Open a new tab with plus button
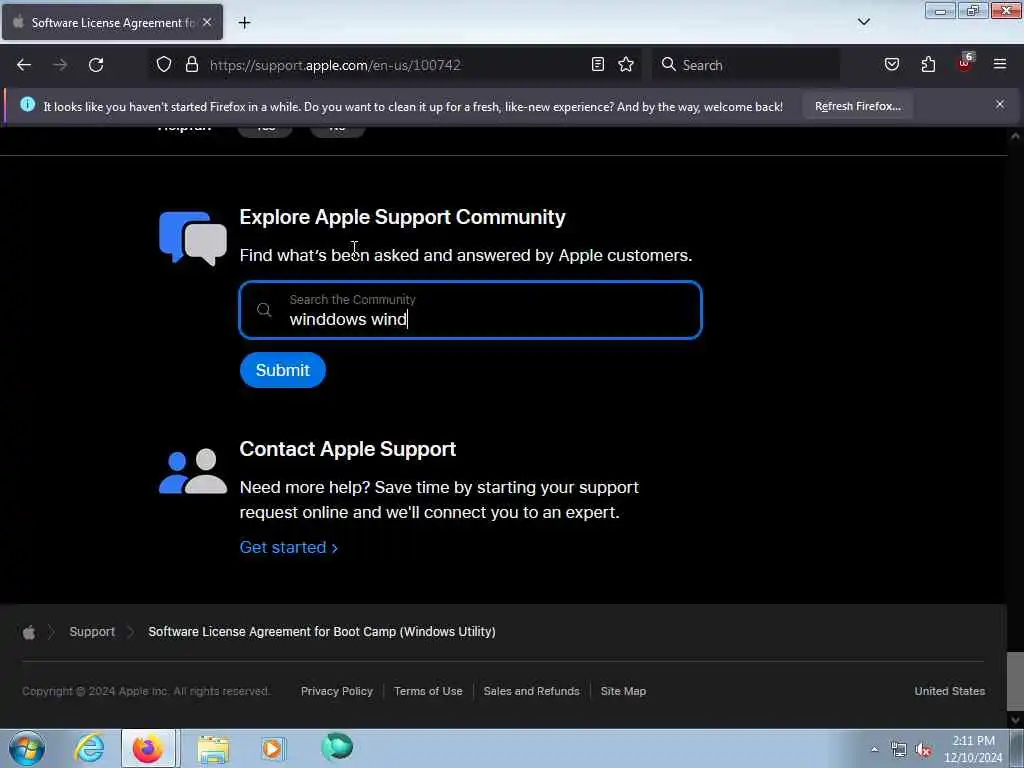This screenshot has height=768, width=1024. (x=244, y=23)
